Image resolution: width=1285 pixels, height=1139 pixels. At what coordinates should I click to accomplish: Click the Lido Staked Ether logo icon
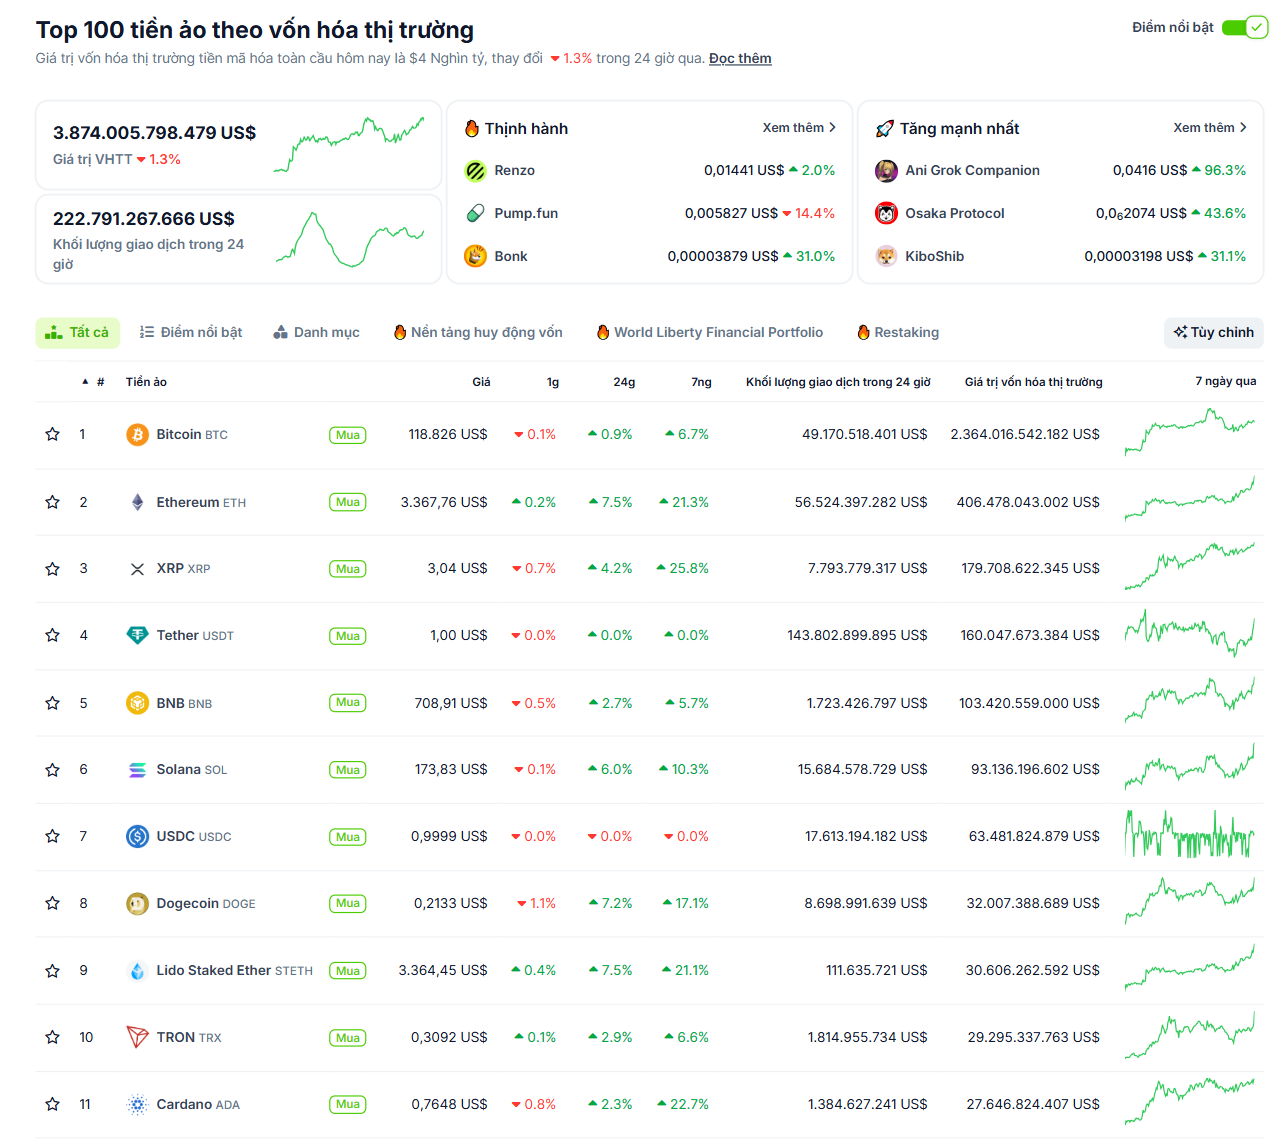pos(137,971)
